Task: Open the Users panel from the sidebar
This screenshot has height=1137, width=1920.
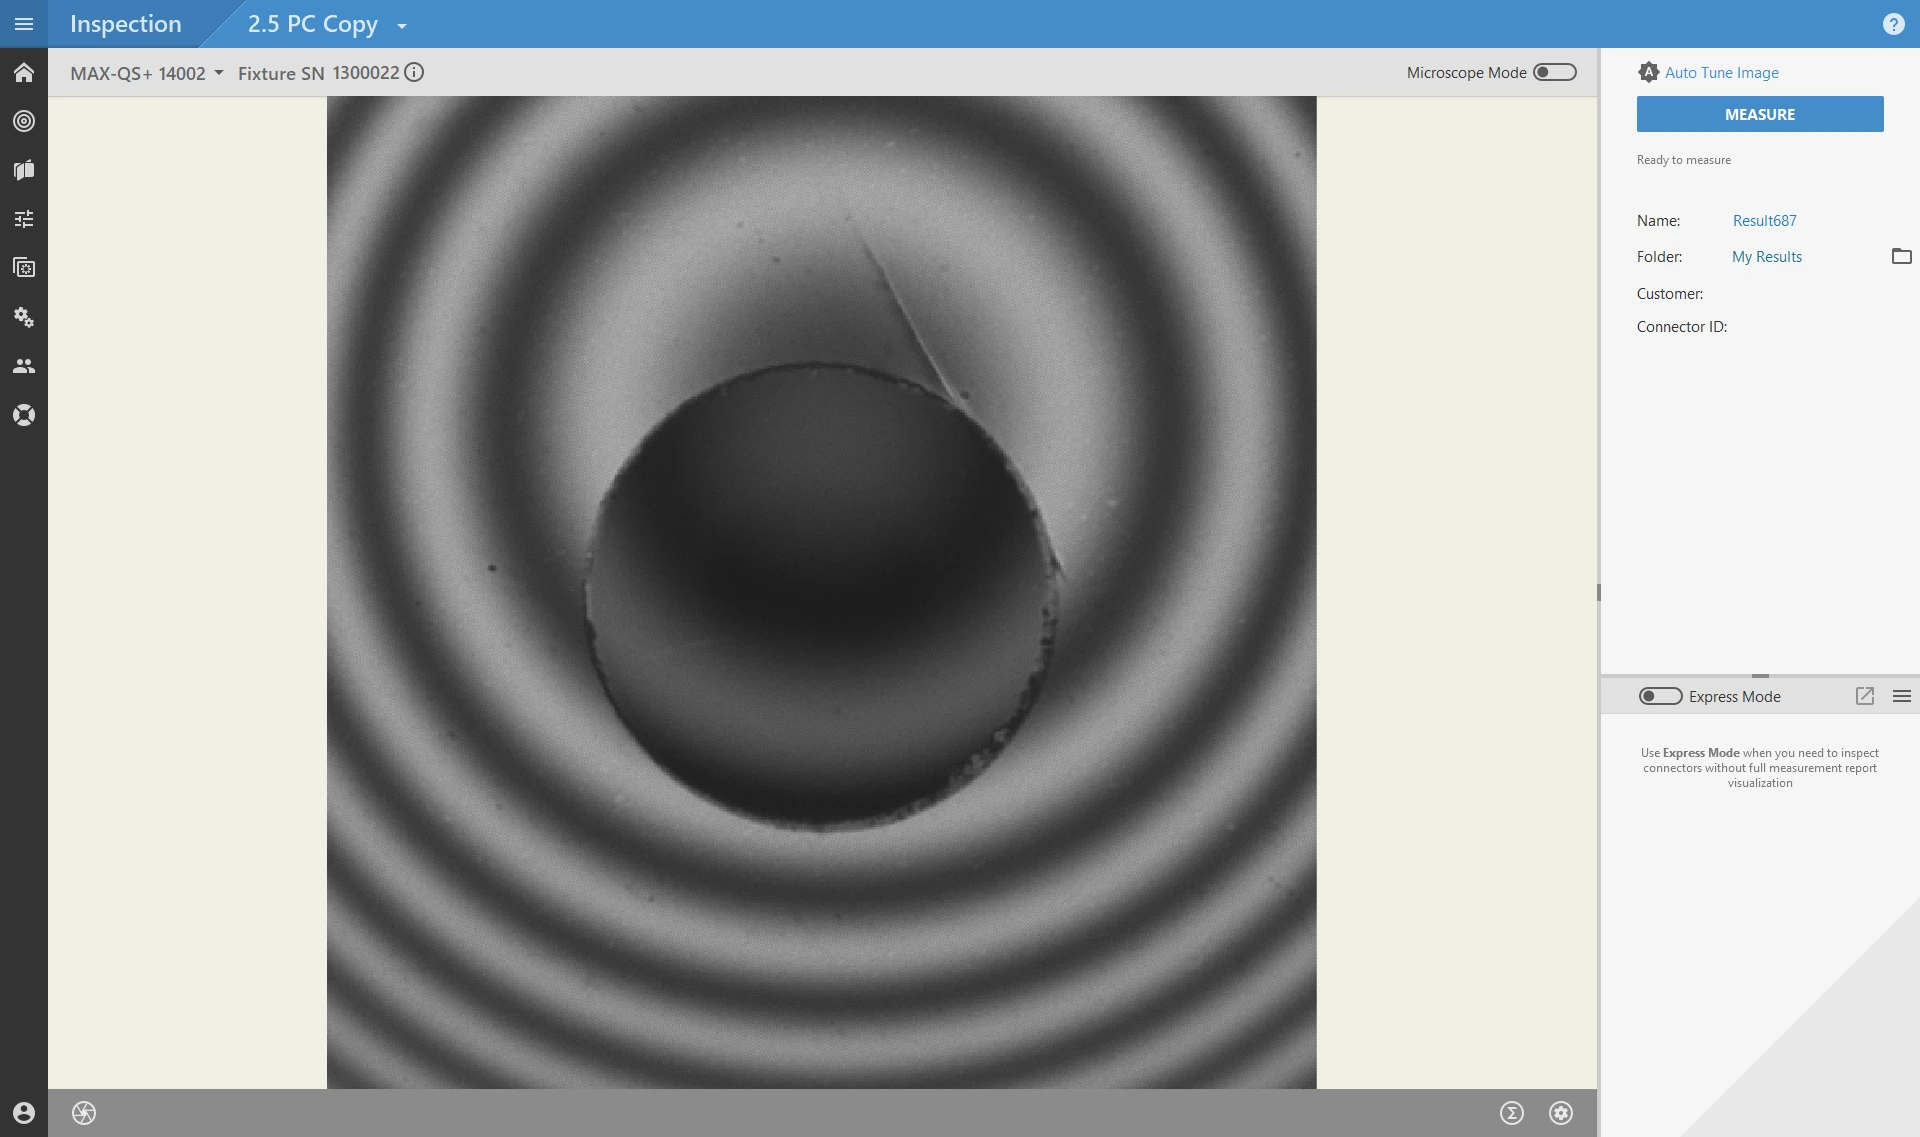Action: 24,366
